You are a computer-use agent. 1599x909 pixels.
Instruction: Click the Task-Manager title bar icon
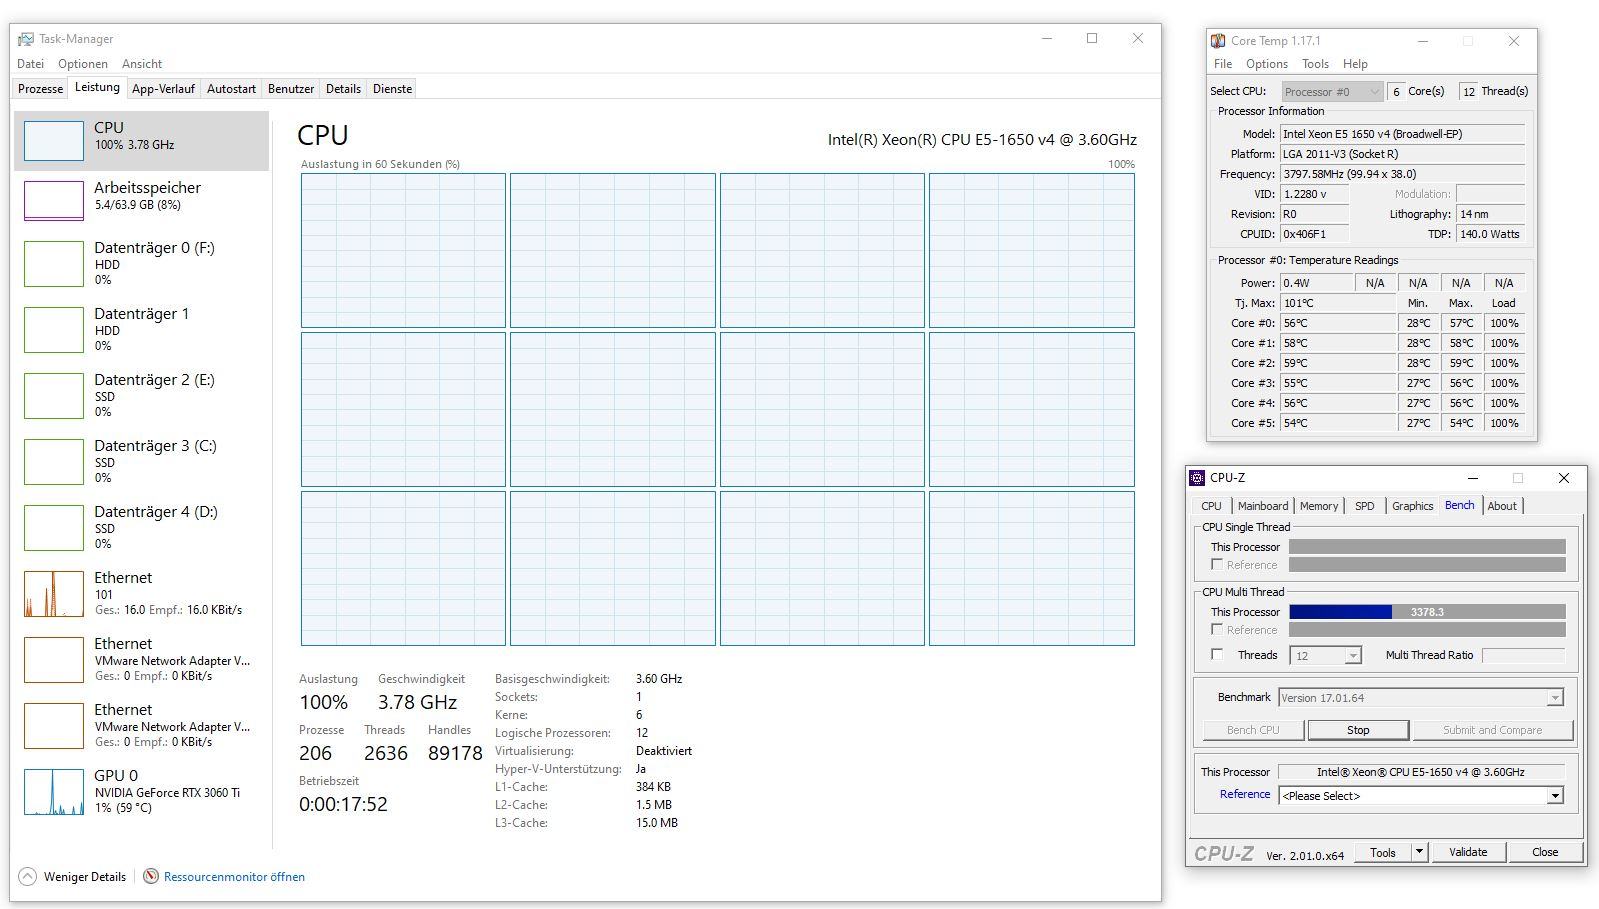click(x=26, y=39)
